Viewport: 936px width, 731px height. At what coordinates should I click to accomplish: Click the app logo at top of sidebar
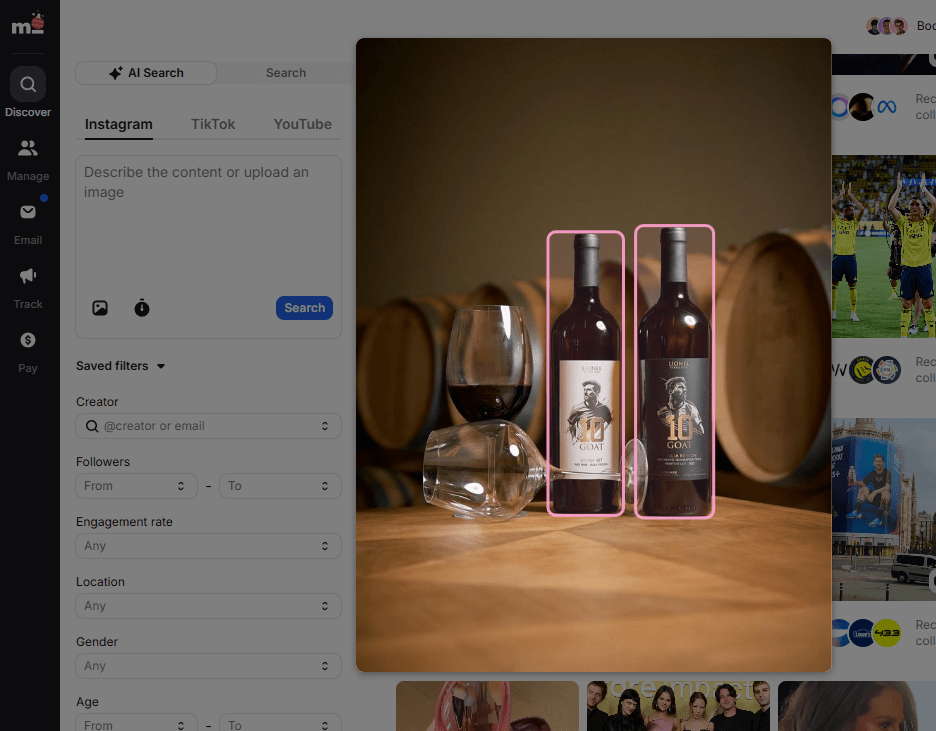click(x=28, y=24)
